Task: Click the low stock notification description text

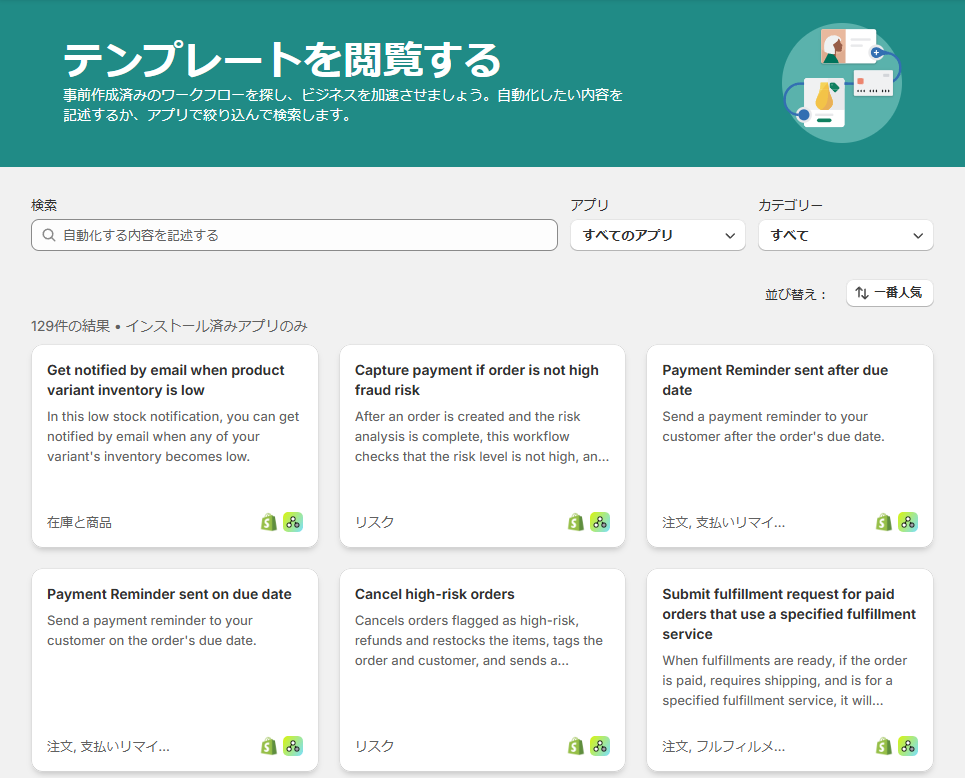Action: coord(173,436)
